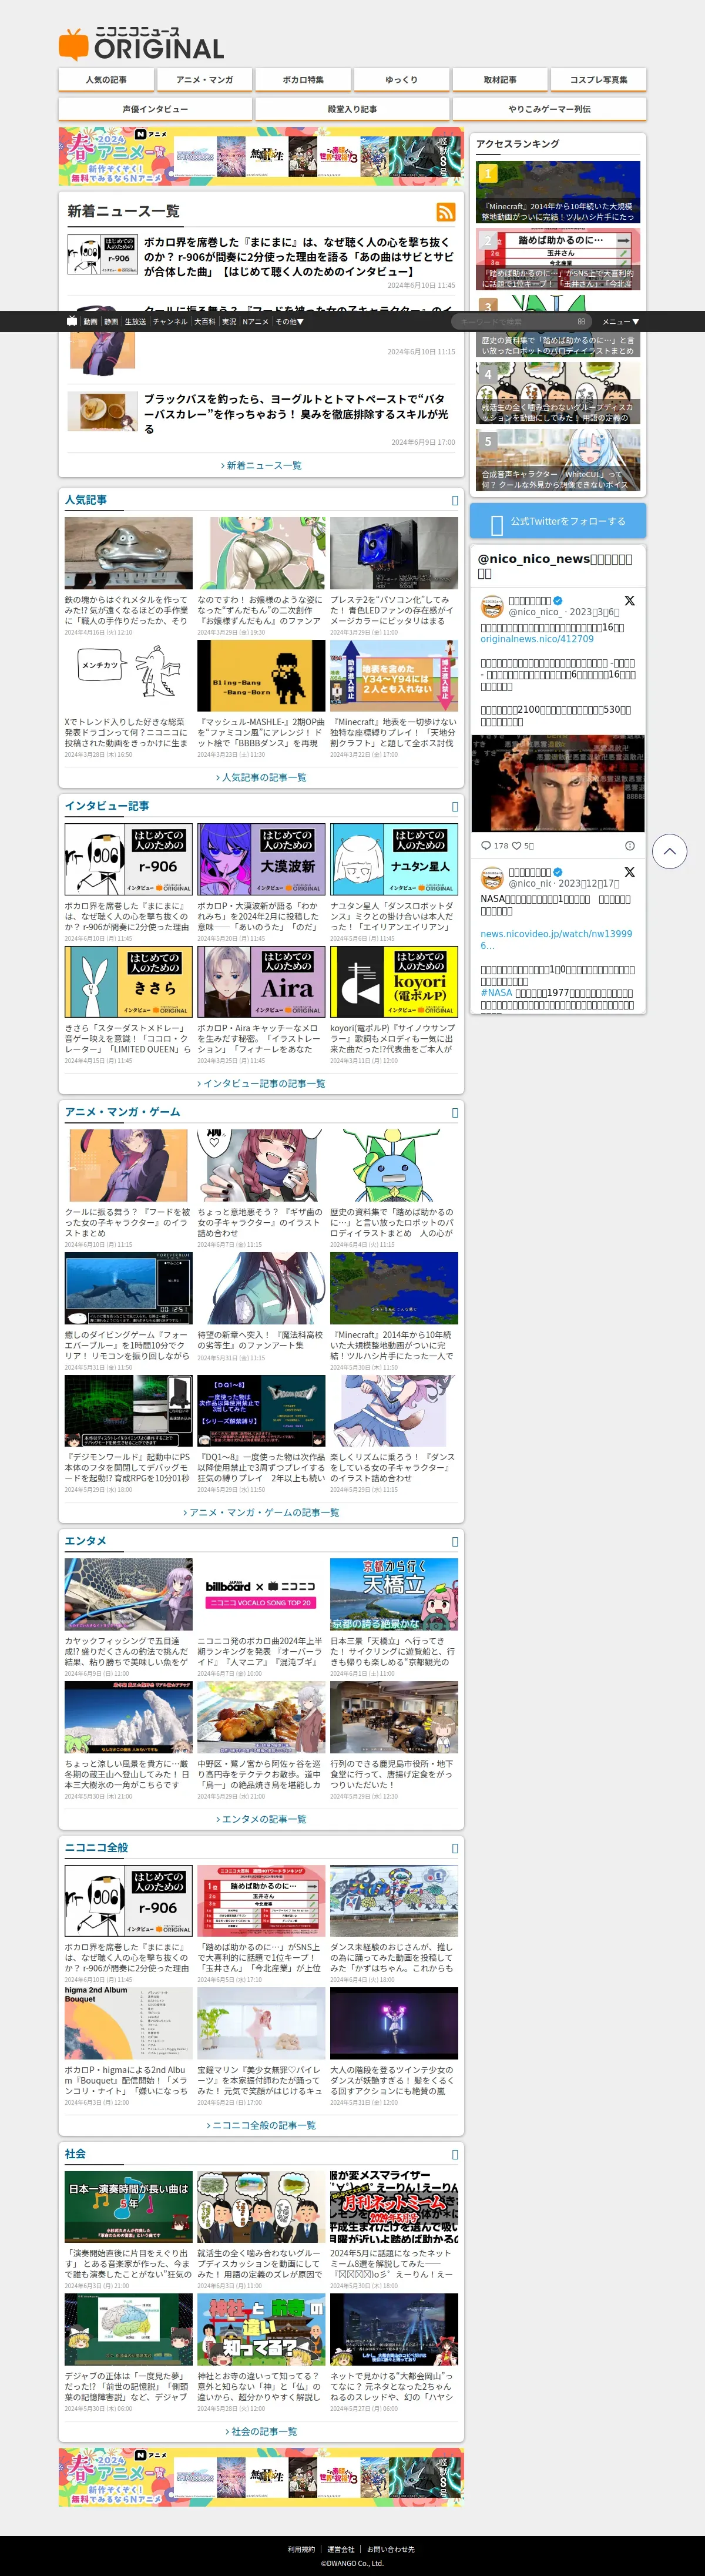Open the アニメ・マンガ navigation tab
Screen dimensions: 705x2576
point(205,80)
